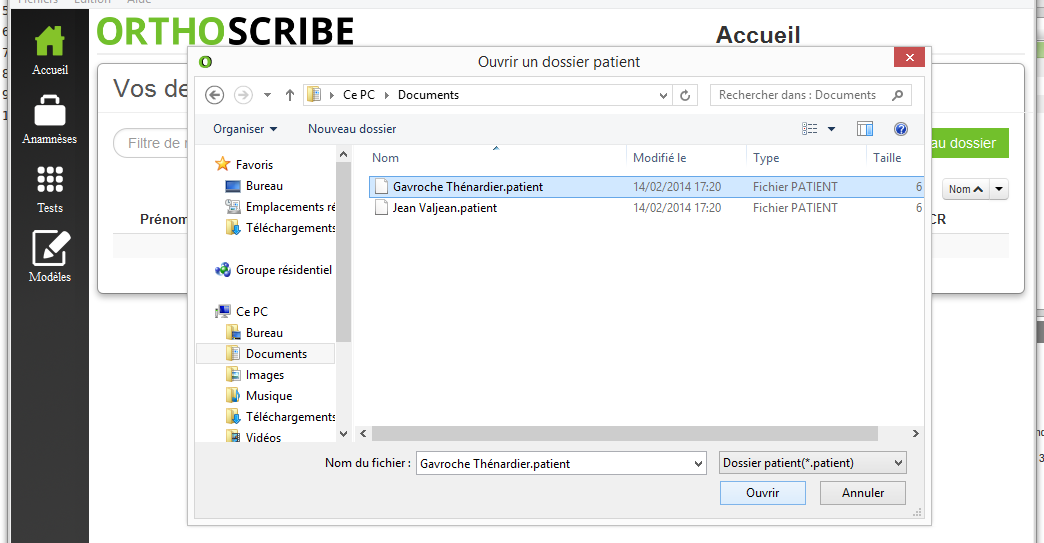This screenshot has height=543, width=1044.
Task: Go up one folder level arrow
Action: [x=290, y=95]
